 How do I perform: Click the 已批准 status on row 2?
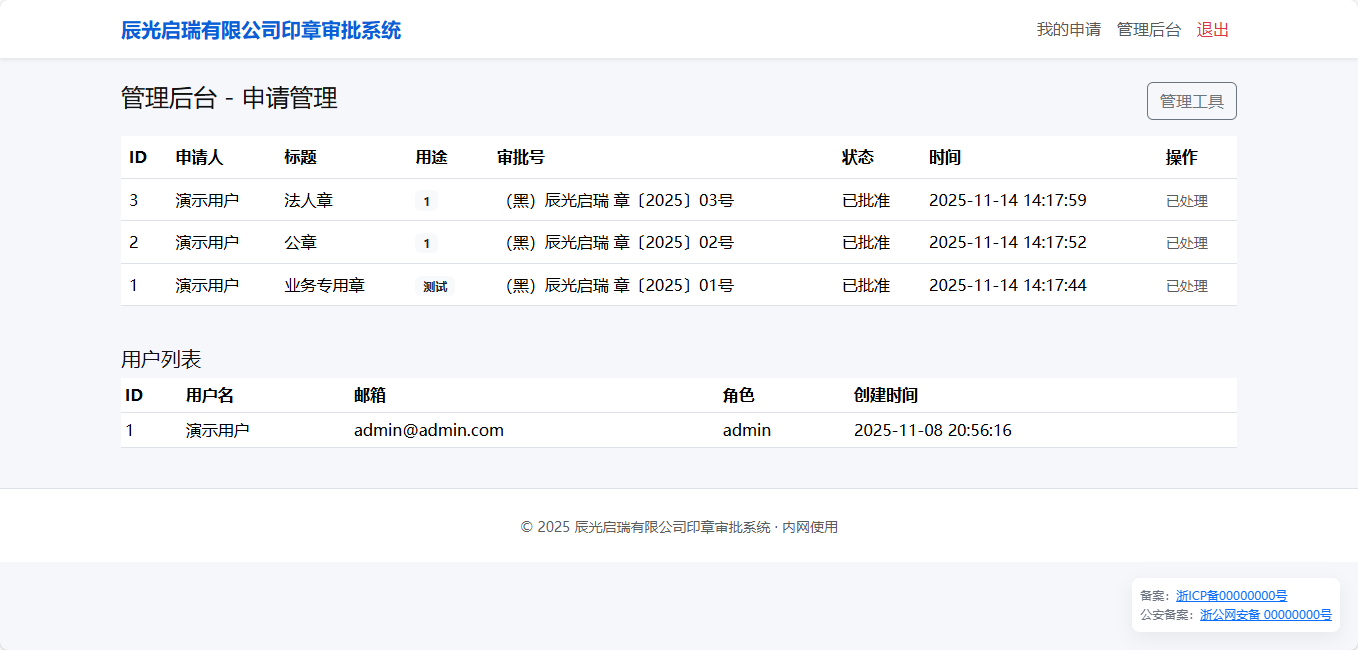pyautogui.click(x=863, y=242)
